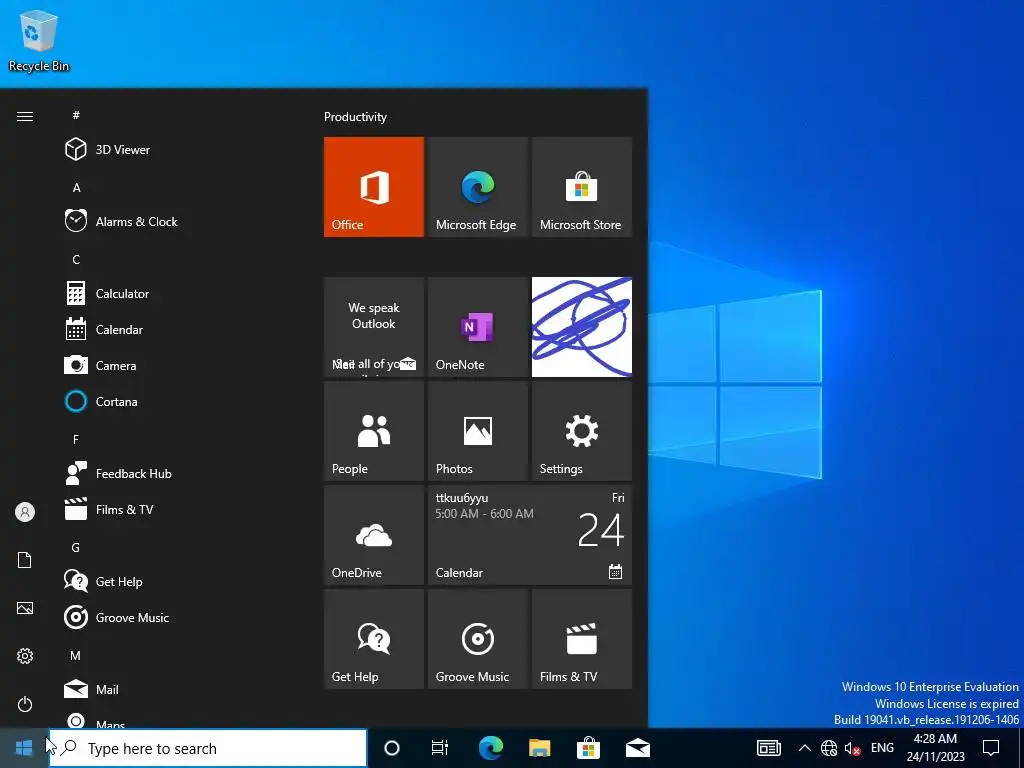This screenshot has height=768, width=1024.
Task: Open Documents from the Start sidebar
Action: pyautogui.click(x=25, y=560)
